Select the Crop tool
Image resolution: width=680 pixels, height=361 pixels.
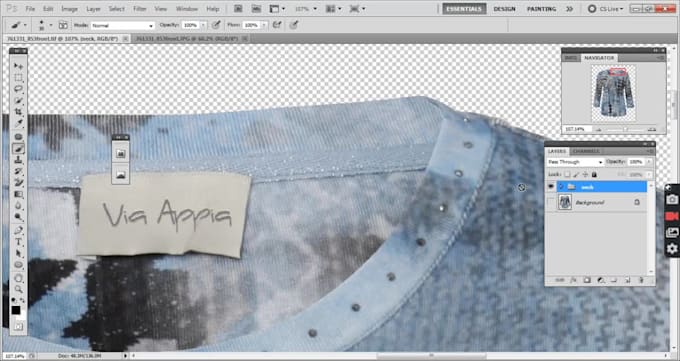click(18, 112)
